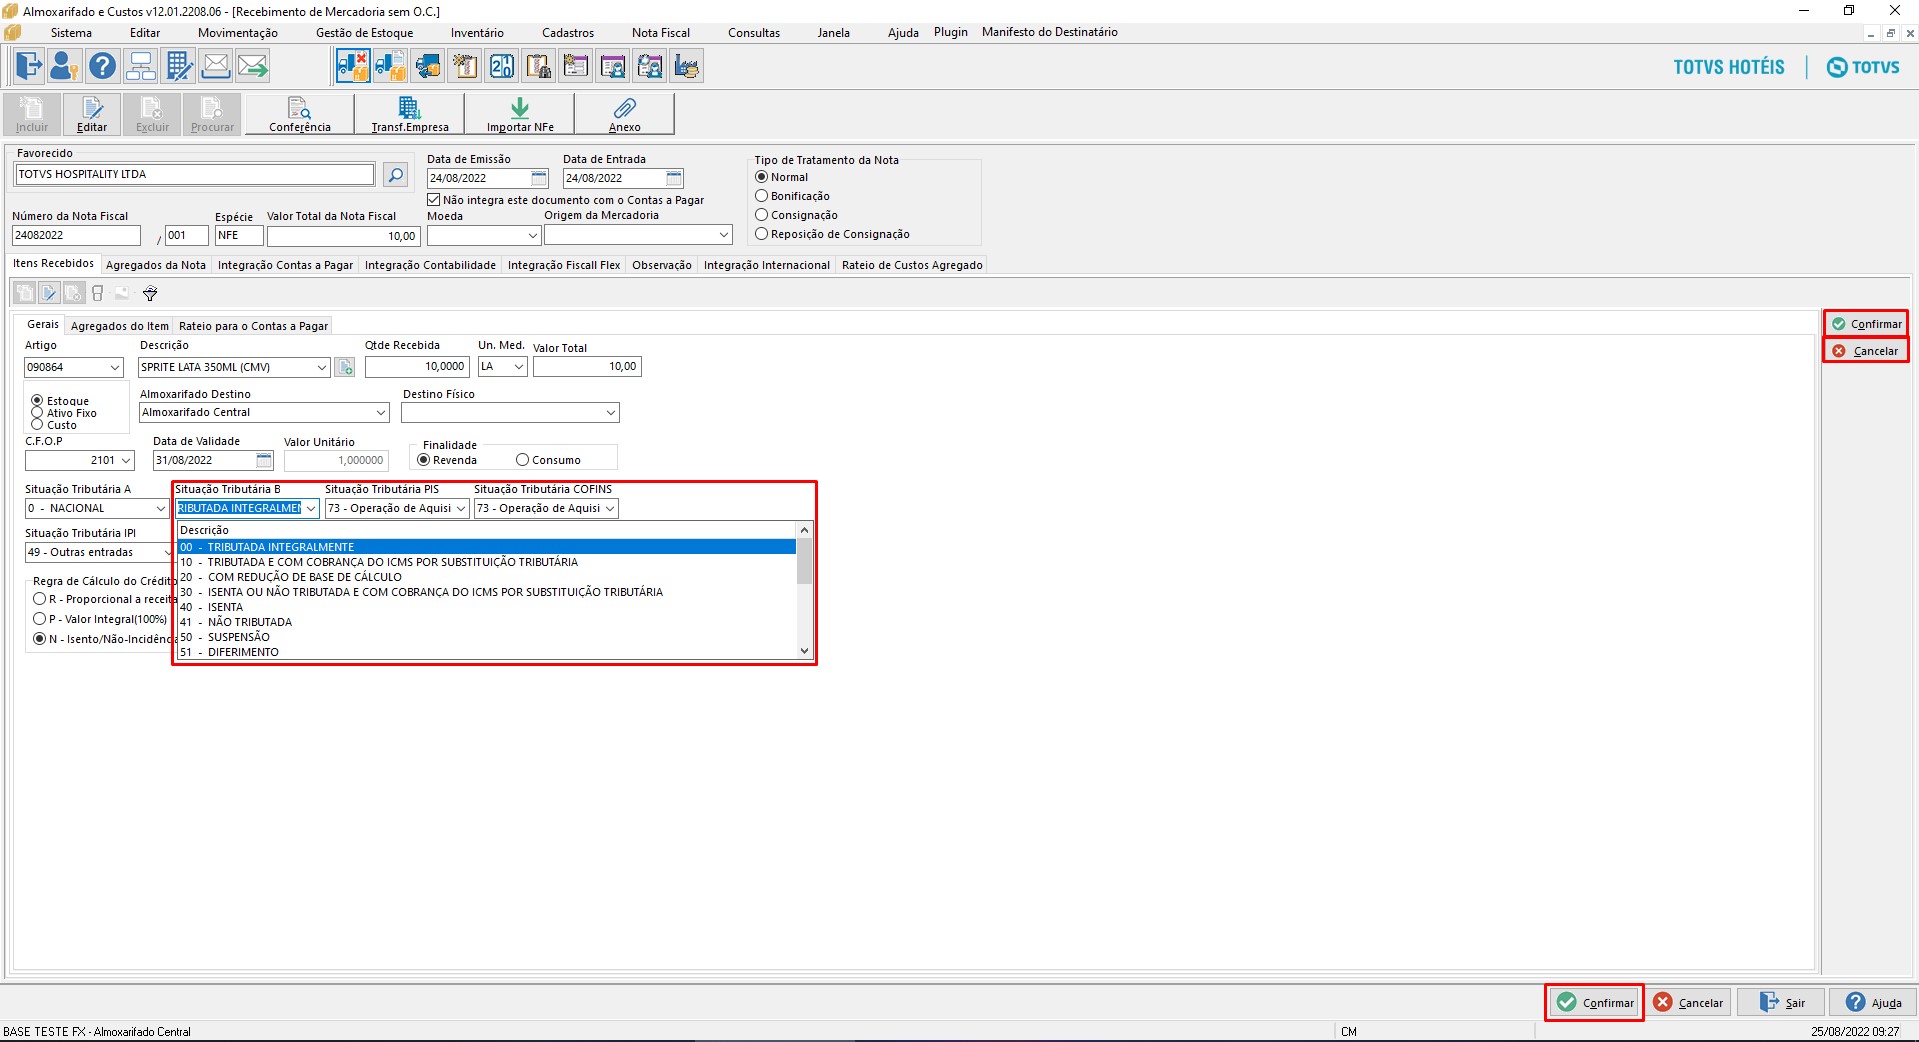The height and width of the screenshot is (1042, 1919).
Task: Open the Data de Emissão calendar icon
Action: 539,178
